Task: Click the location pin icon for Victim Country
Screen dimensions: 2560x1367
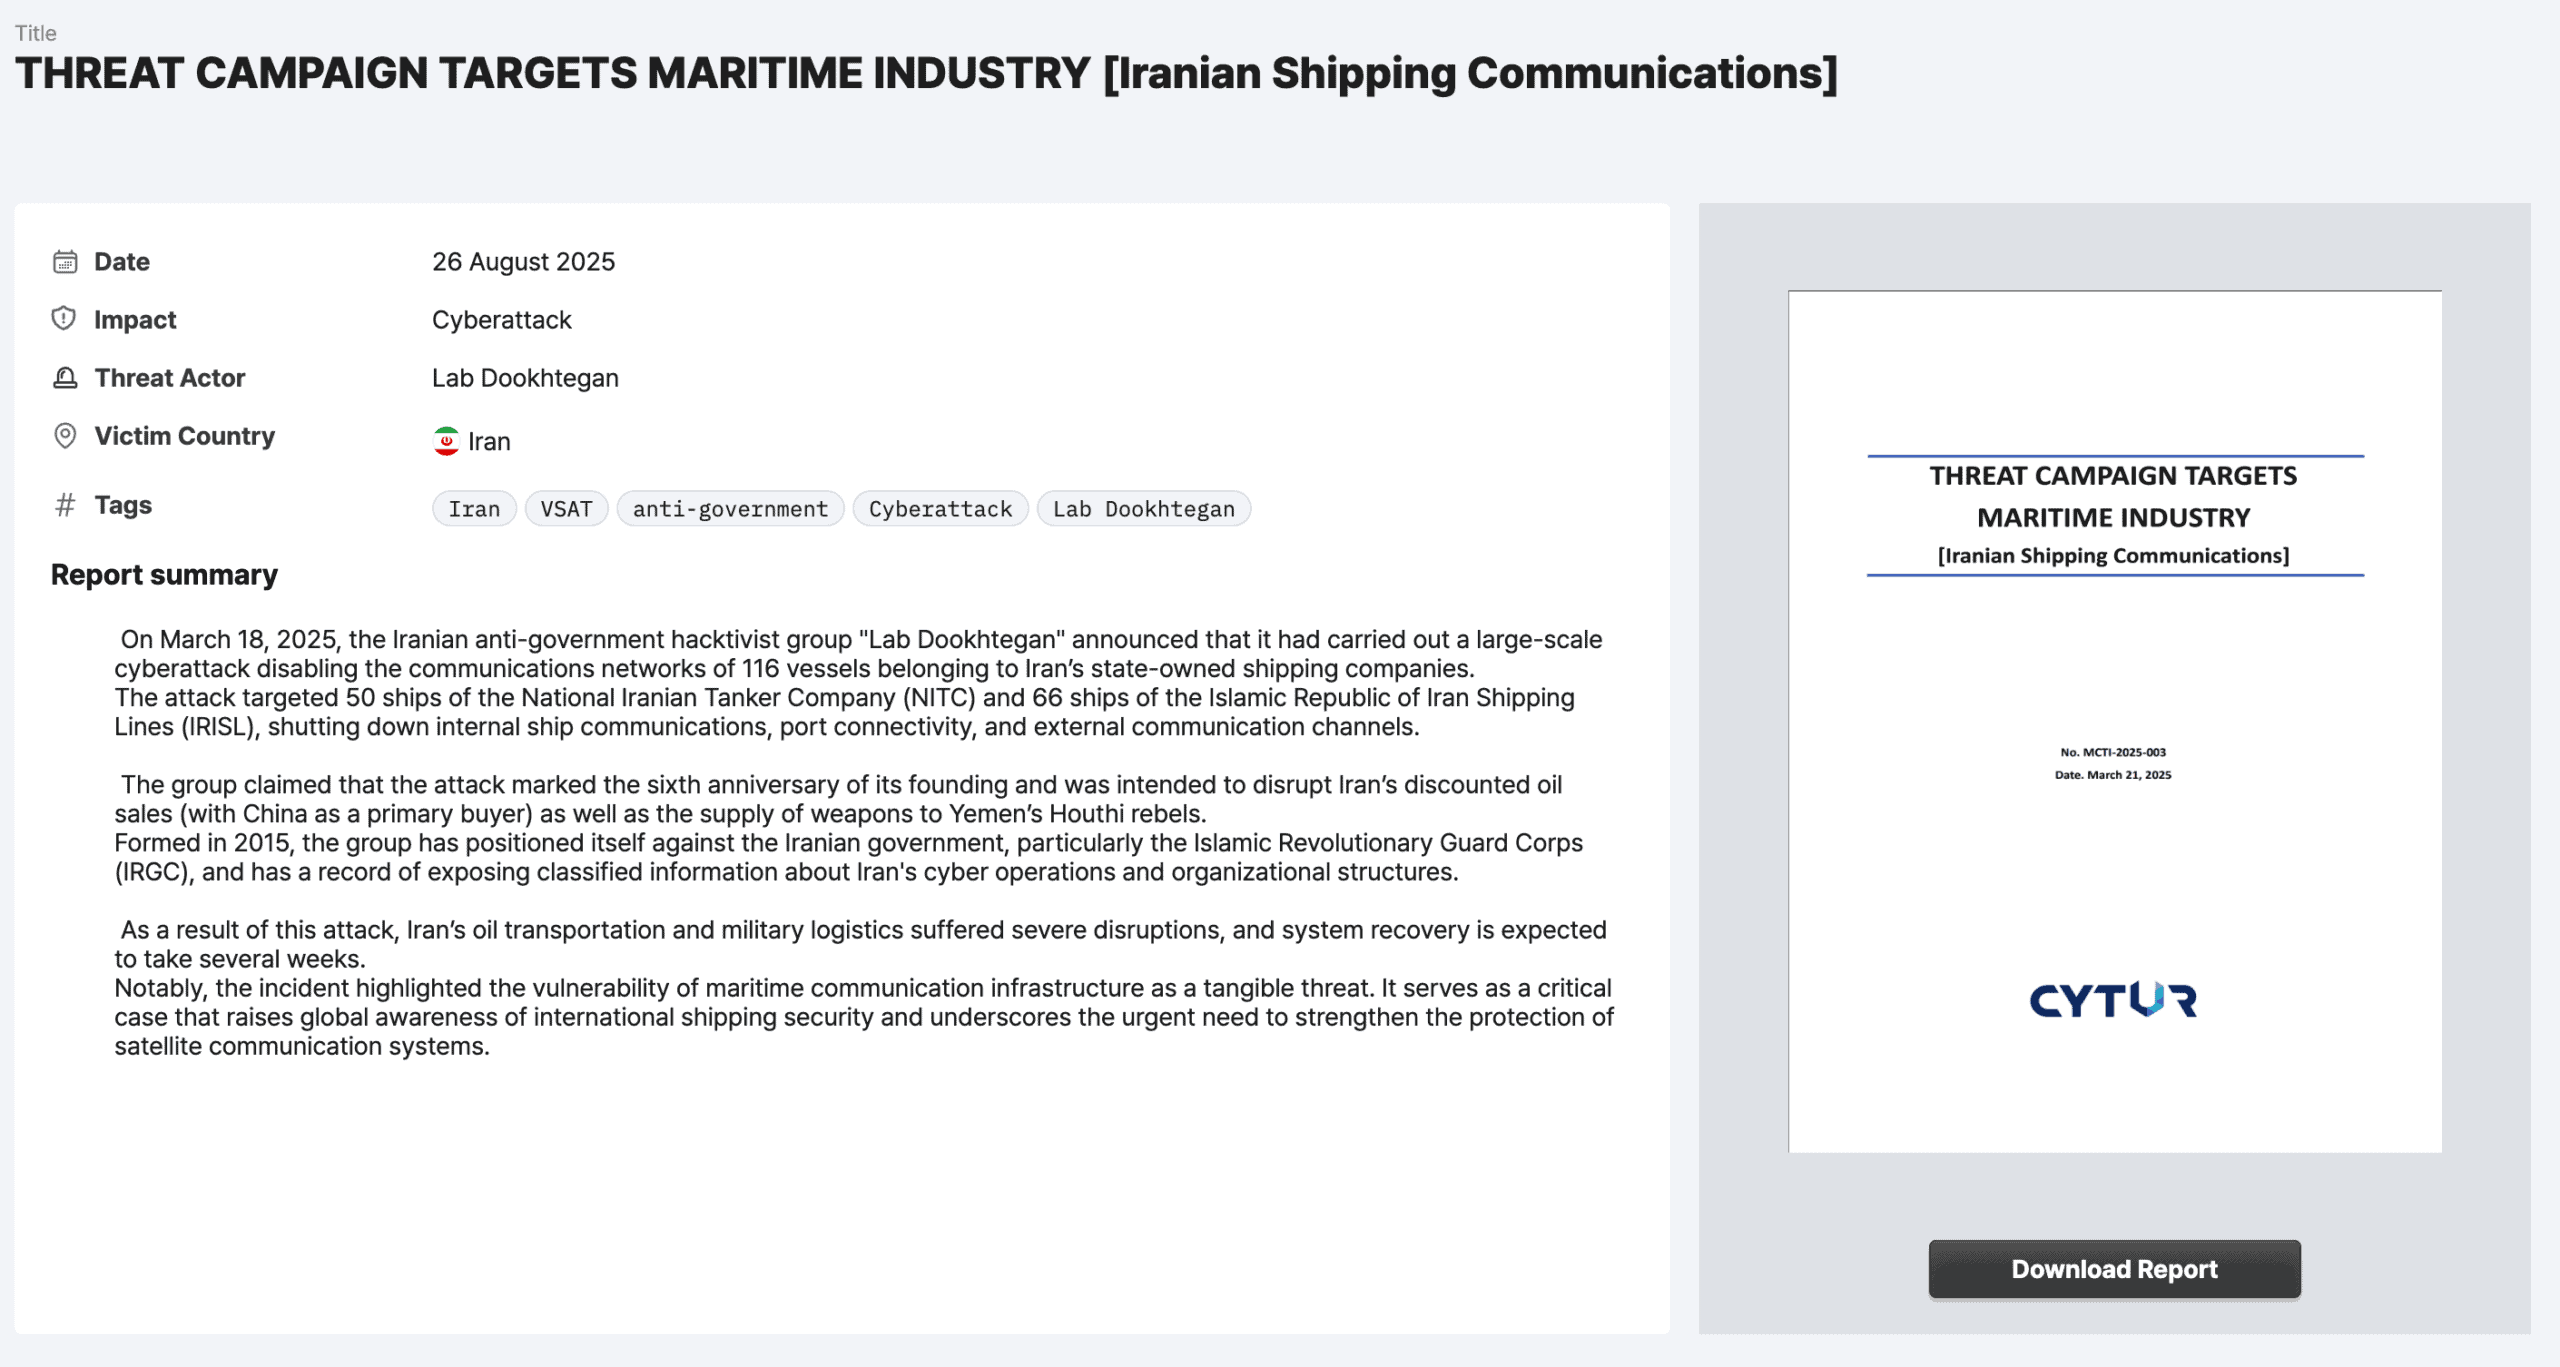Action: [65, 436]
